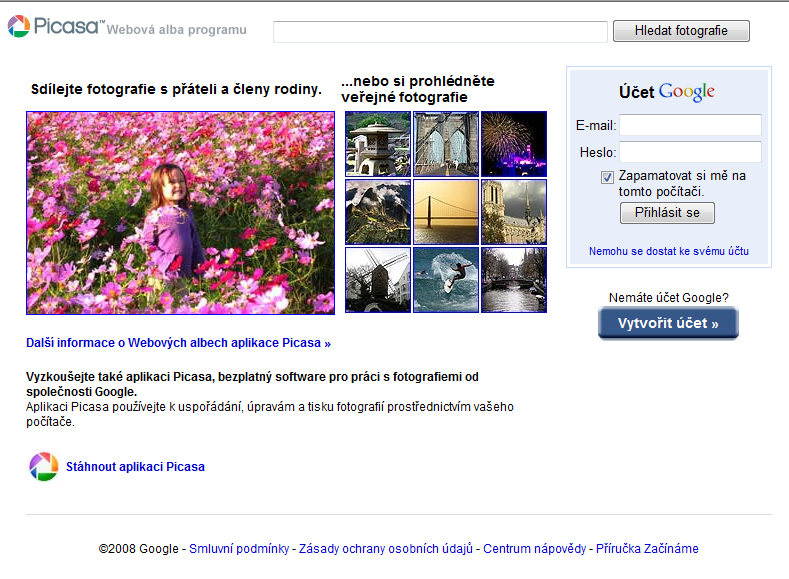Screen dimensions: 789x579
Task: Click the Picasa icon beside the download link
Action: click(x=44, y=466)
